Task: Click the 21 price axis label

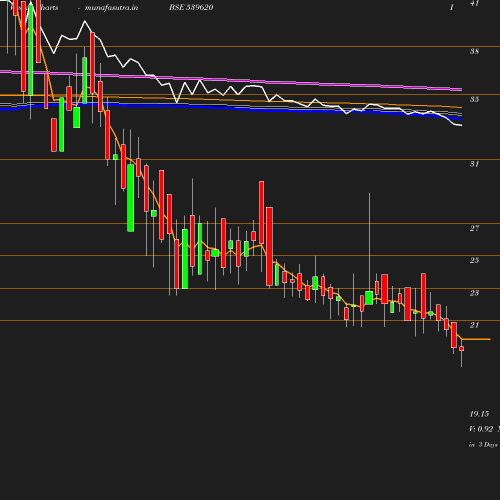Action: coord(474,325)
